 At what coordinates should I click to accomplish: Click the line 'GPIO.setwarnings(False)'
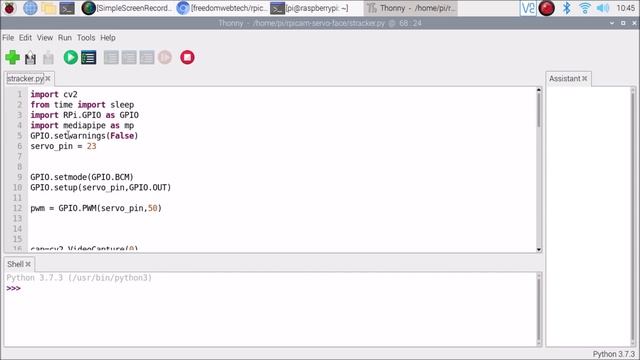84,136
